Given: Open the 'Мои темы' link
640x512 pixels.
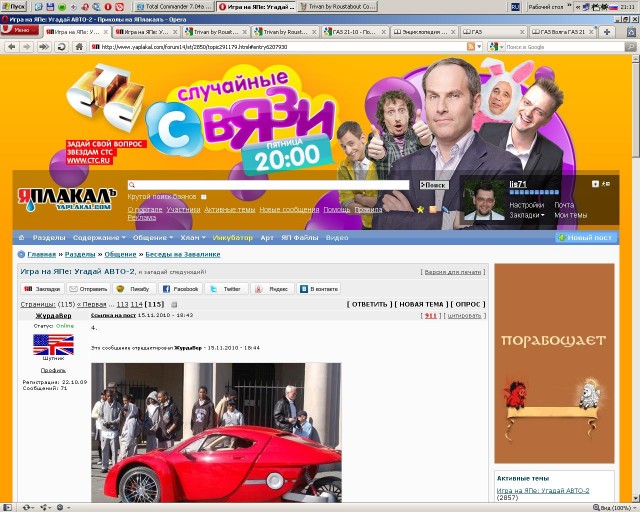Looking at the screenshot, I should (571, 215).
